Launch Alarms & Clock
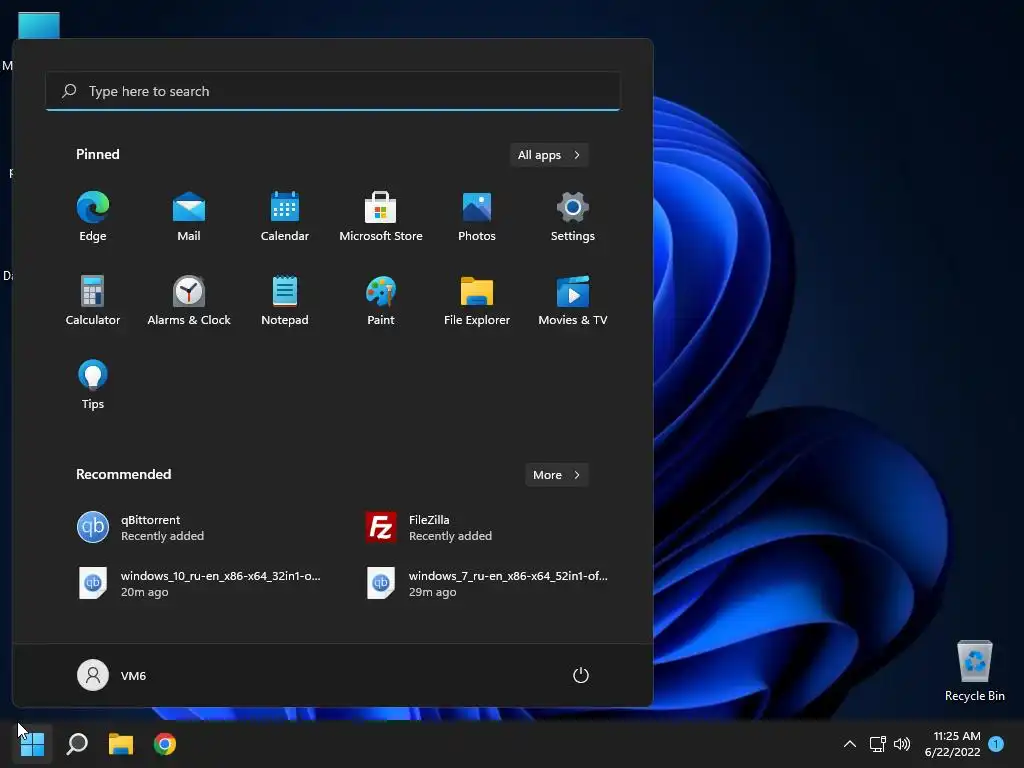Viewport: 1024px width, 768px height. pyautogui.click(x=189, y=300)
